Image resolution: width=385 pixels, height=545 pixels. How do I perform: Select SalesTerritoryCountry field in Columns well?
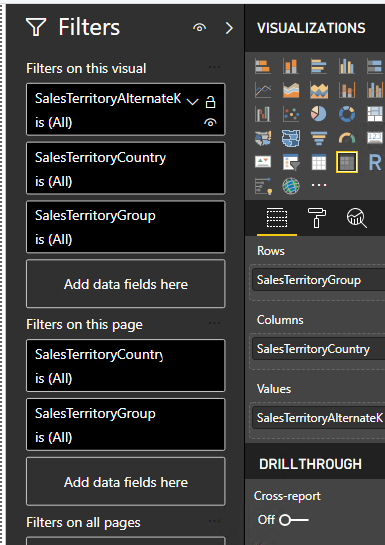pyautogui.click(x=319, y=349)
